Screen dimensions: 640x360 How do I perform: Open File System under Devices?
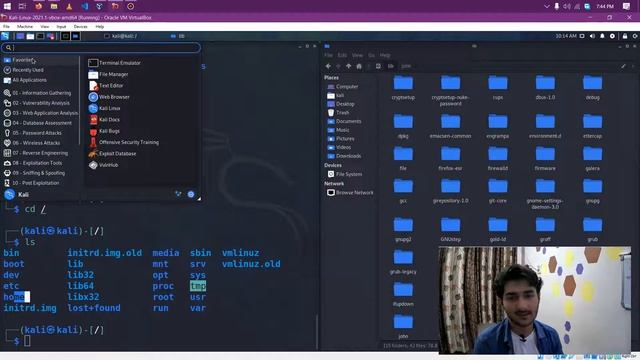[345, 174]
